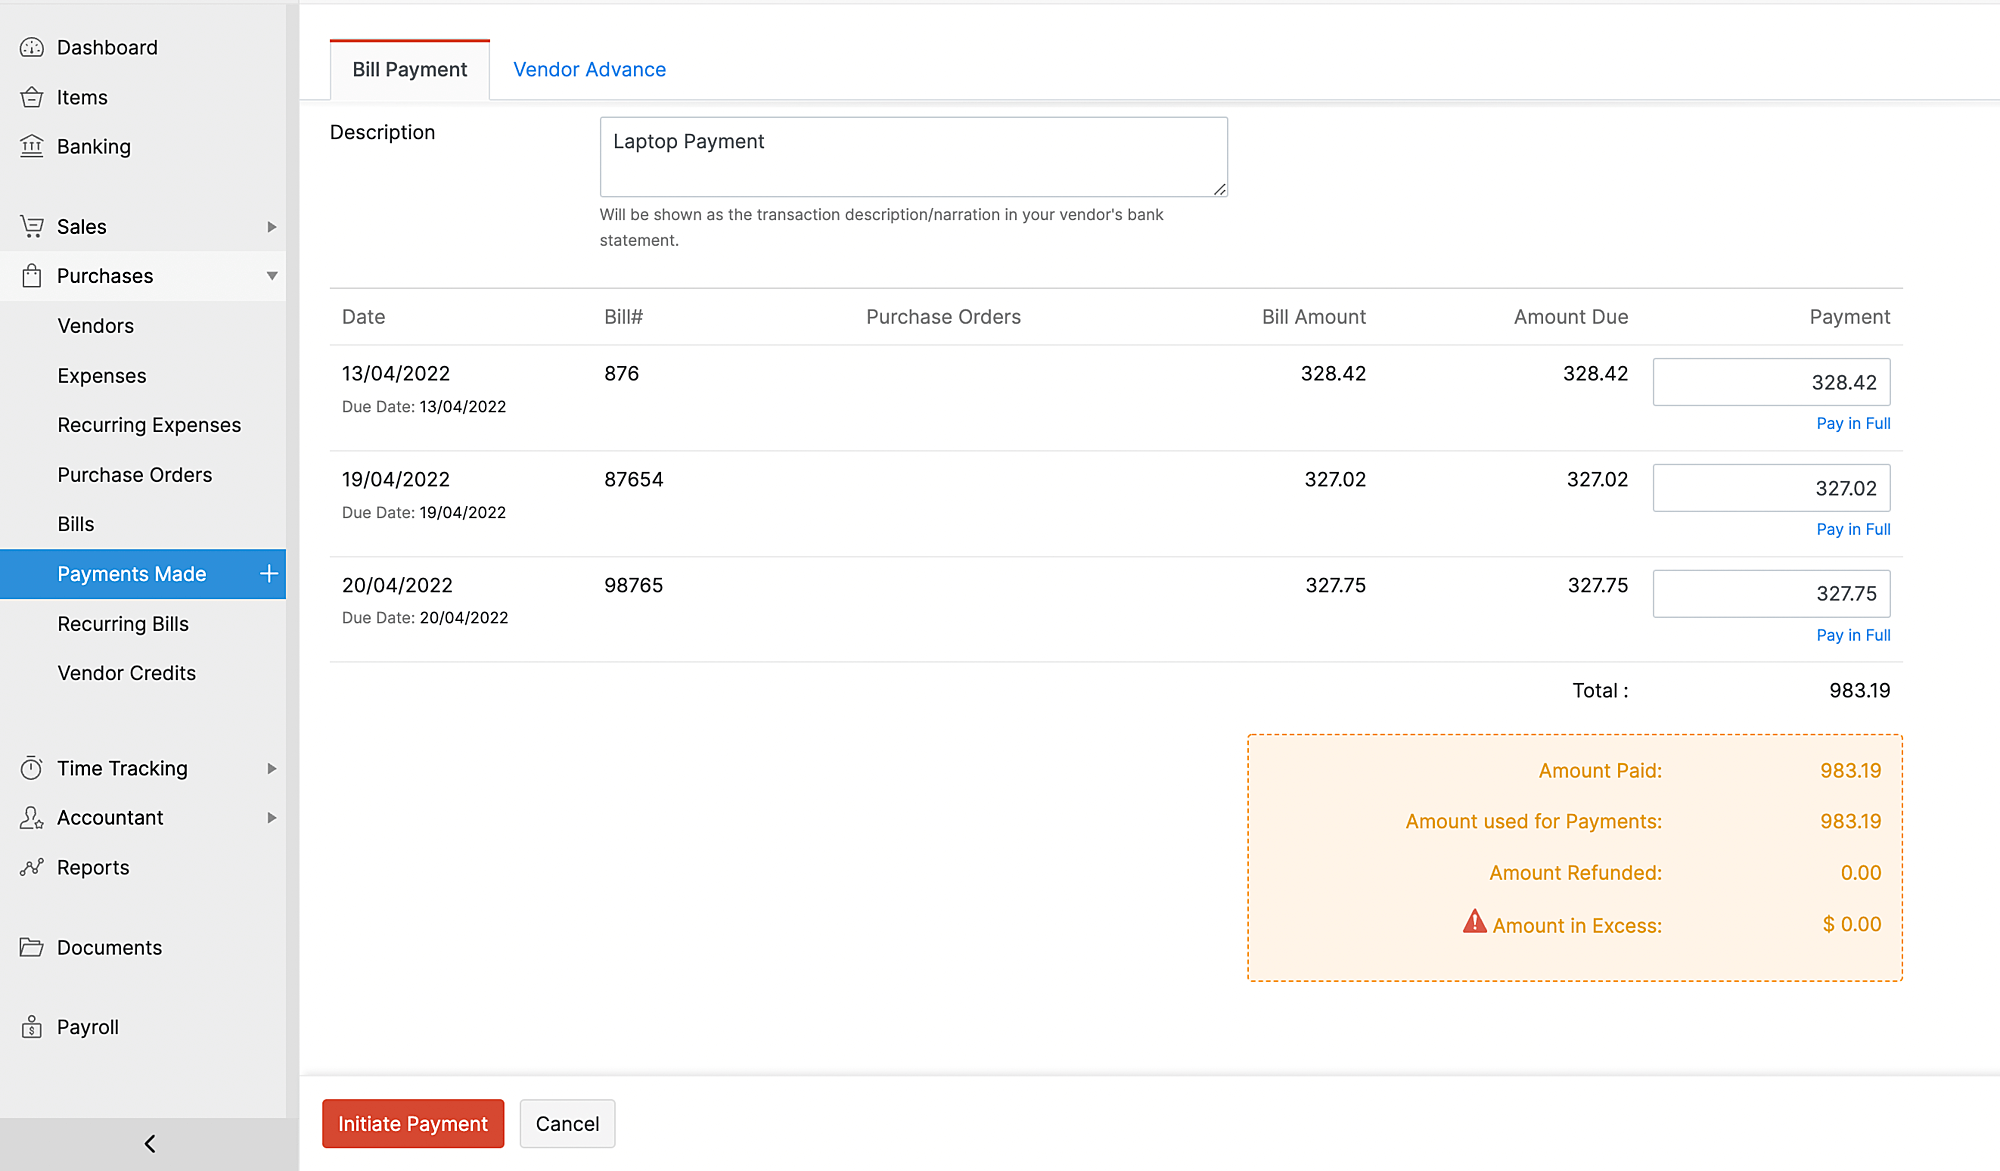Select the Bill Payment tab

coord(409,70)
